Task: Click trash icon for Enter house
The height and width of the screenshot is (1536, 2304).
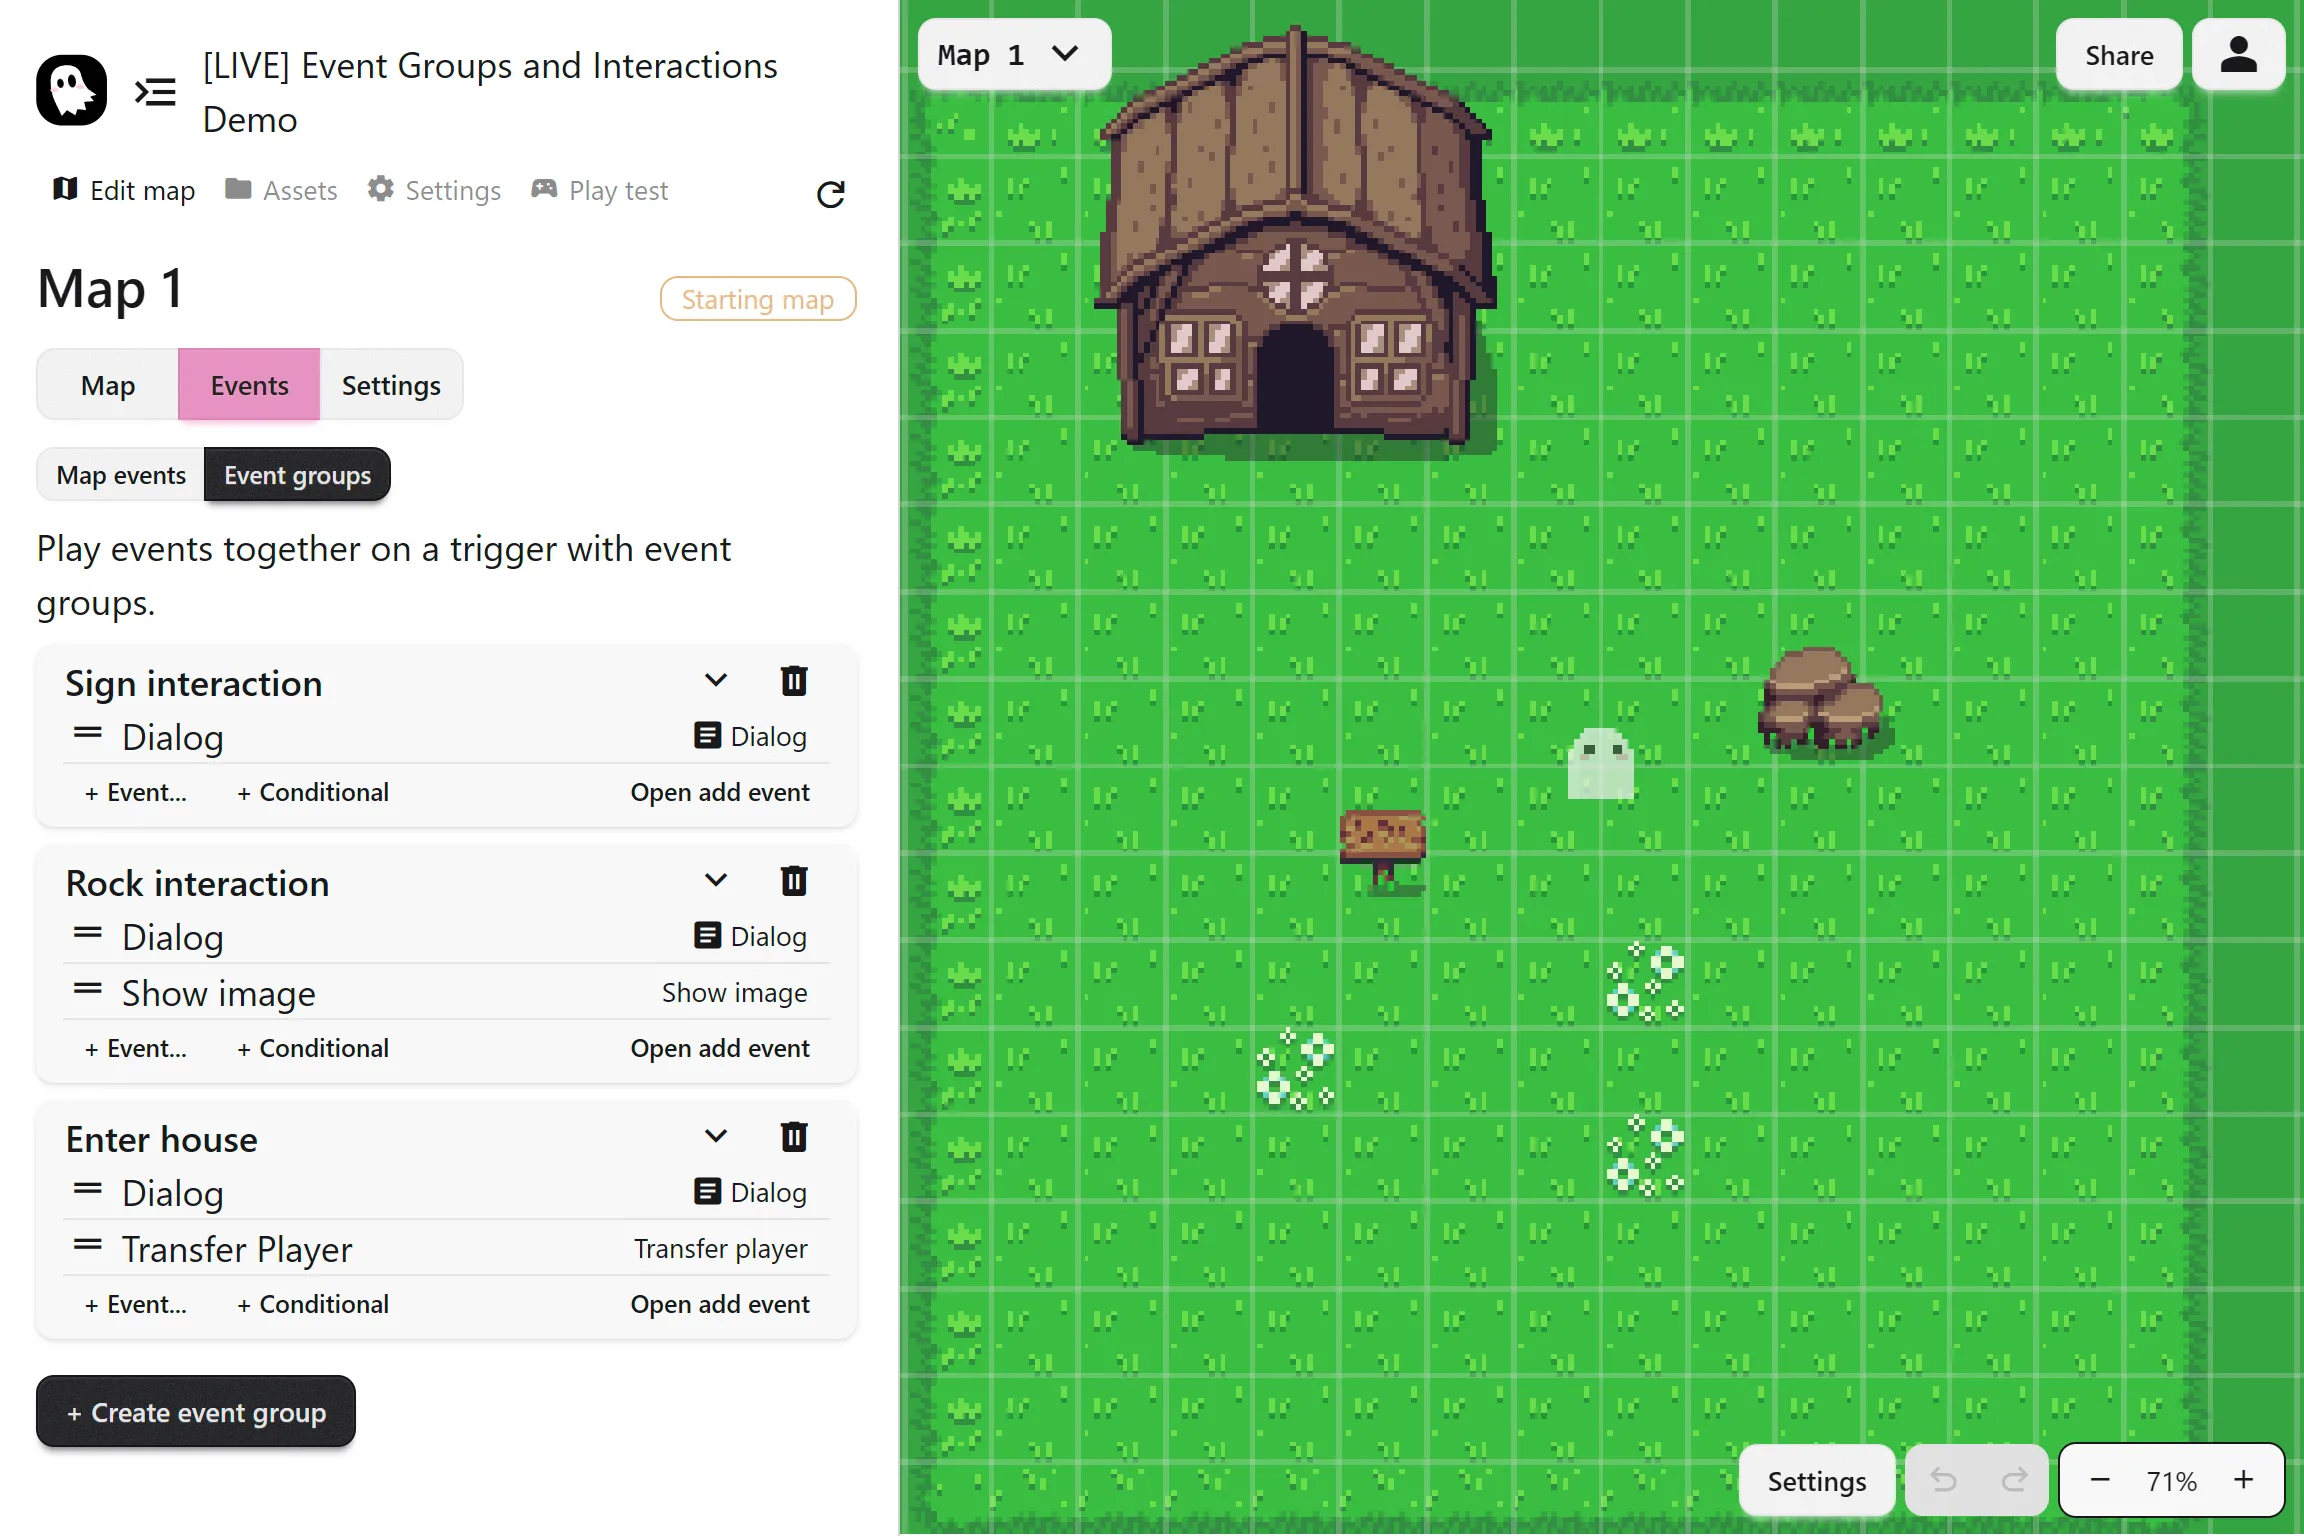Action: (x=794, y=1137)
